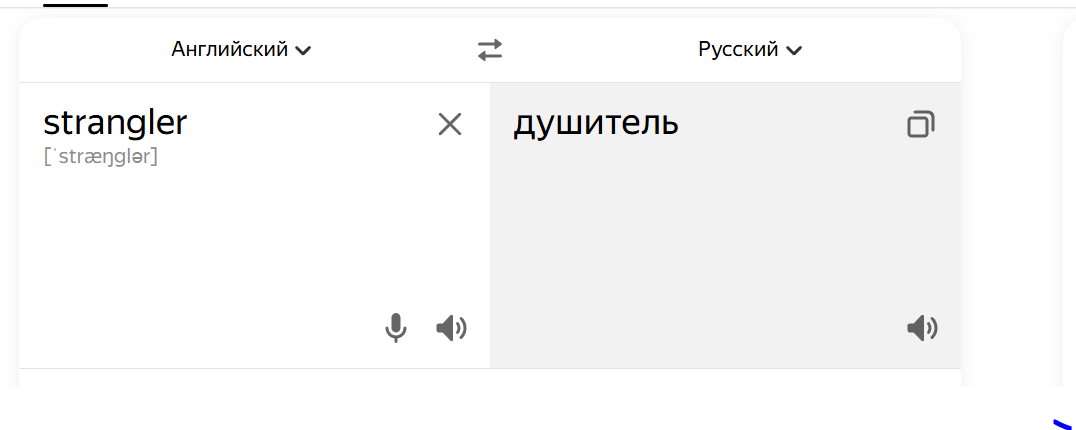Click the header gap left of the swap icon

pyautogui.click(x=400, y=50)
